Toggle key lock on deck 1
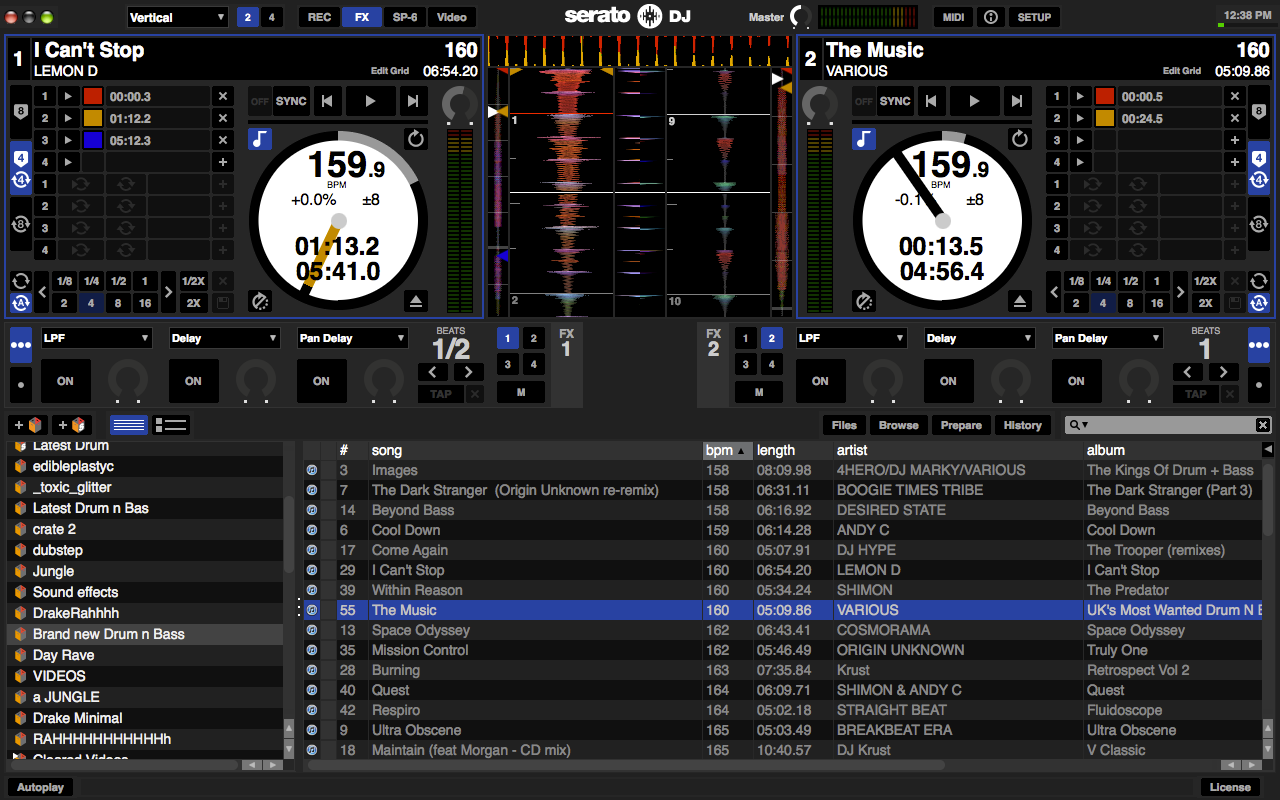The height and width of the screenshot is (800, 1280). point(260,139)
